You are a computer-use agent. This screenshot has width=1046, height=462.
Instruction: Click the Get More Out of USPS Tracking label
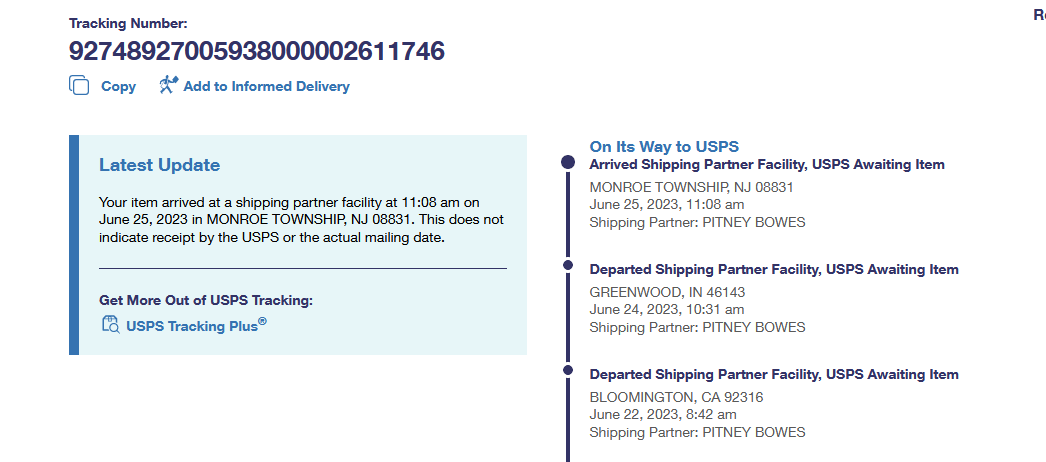coord(205,300)
